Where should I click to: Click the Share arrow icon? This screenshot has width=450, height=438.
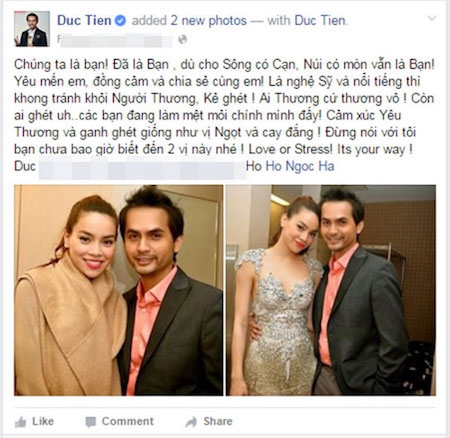point(191,422)
